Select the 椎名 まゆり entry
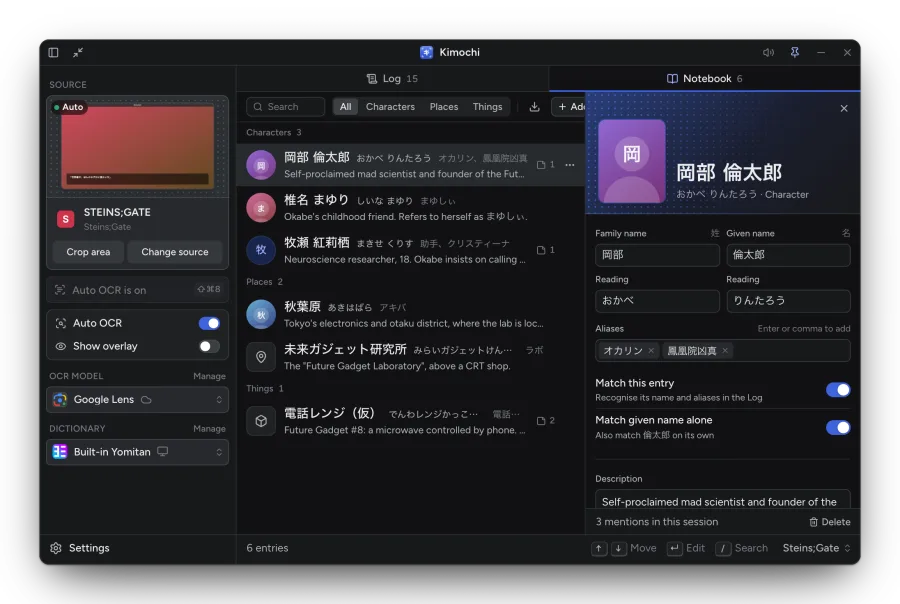Viewport: 900px width, 604px height. pos(410,208)
